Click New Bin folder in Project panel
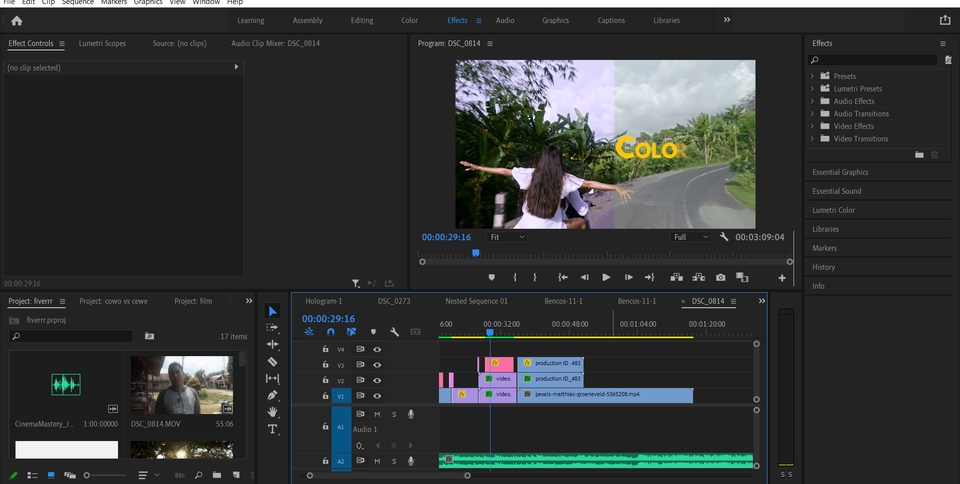 (x=217, y=475)
